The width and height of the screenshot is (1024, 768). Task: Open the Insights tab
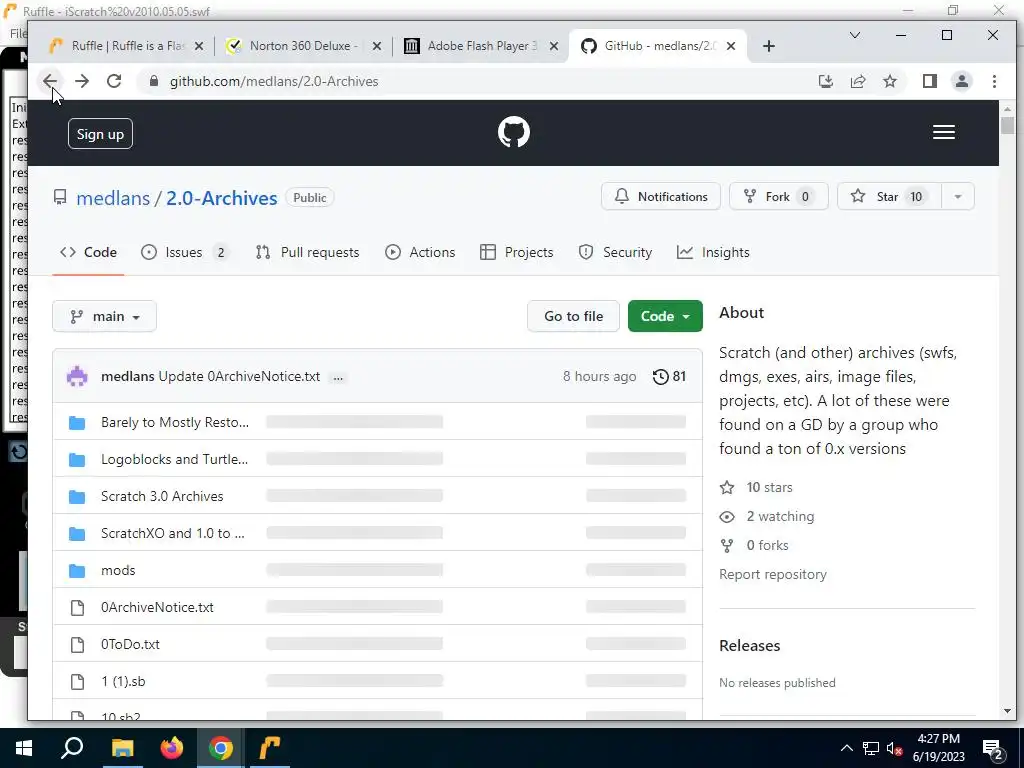point(713,252)
